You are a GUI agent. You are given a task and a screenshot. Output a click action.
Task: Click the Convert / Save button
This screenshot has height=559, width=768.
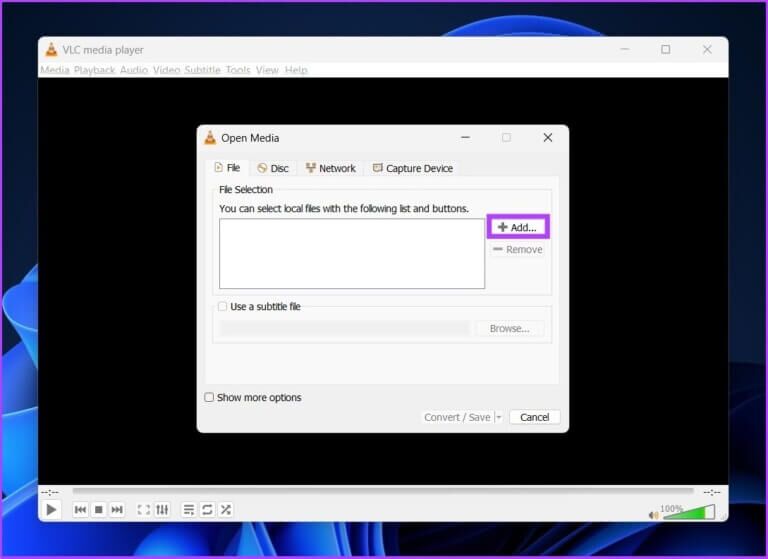pos(457,417)
